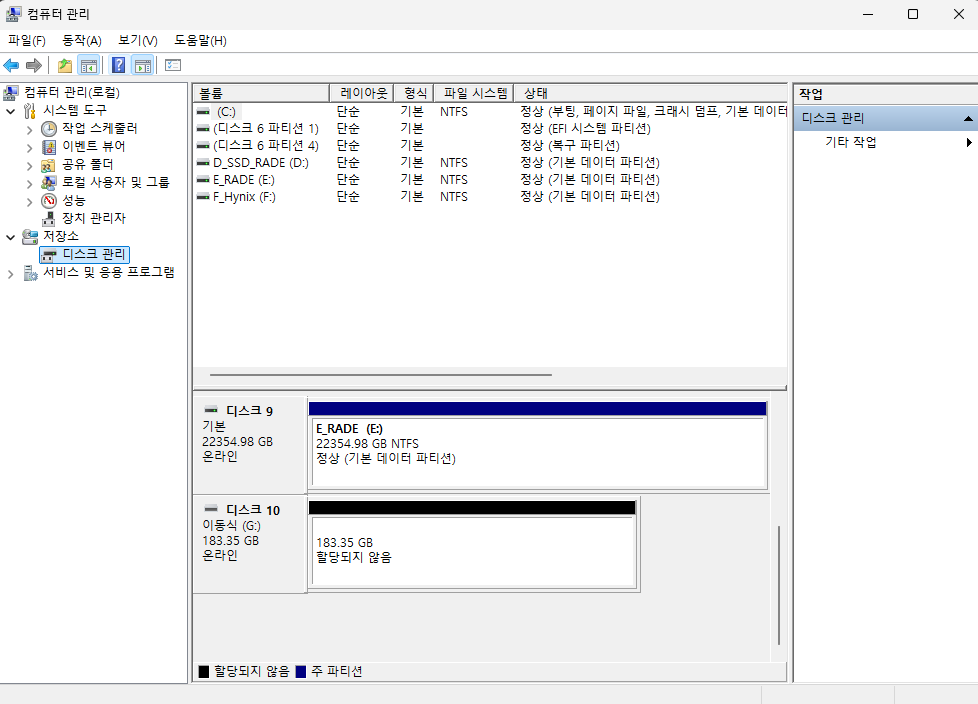Click the disk icon next to 디스크 10
Screen dimensions: 978x704
click(211, 509)
